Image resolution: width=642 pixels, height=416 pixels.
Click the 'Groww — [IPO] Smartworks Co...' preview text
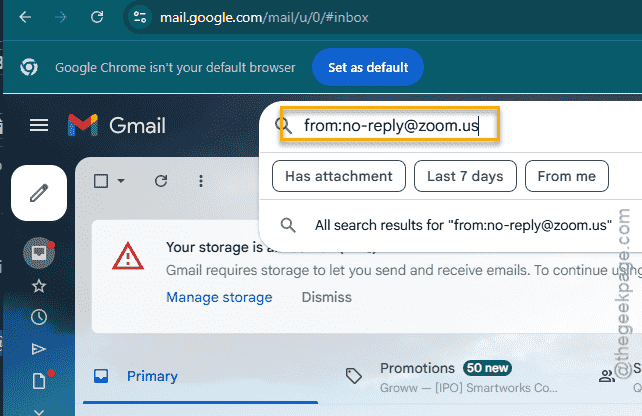[469, 387]
